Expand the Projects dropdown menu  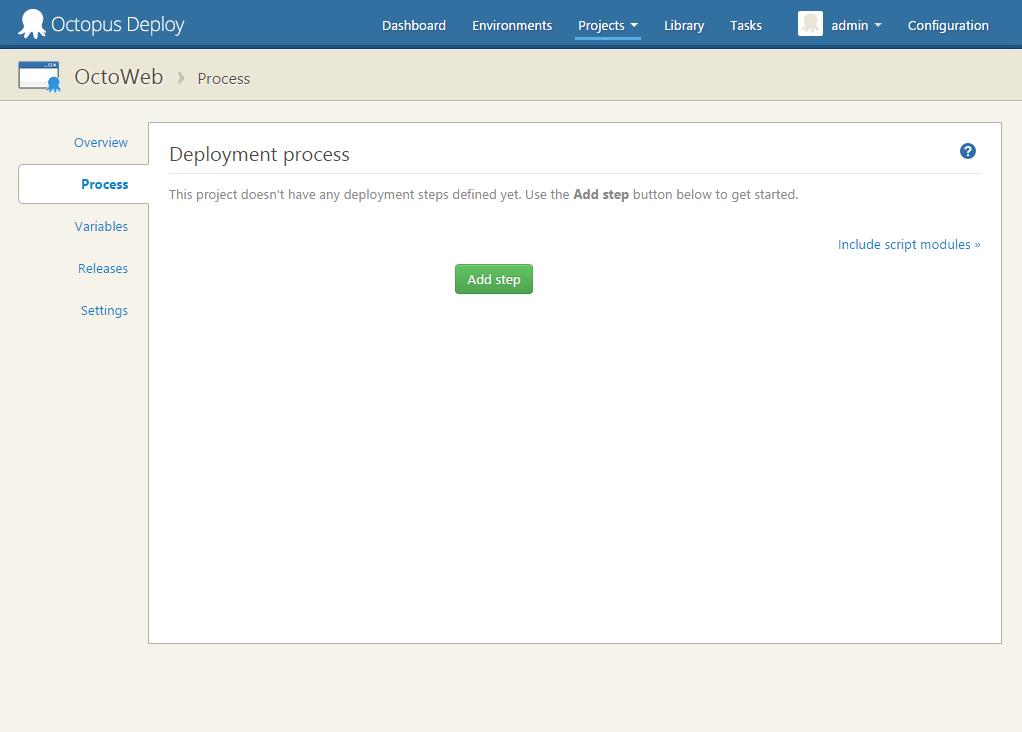(607, 25)
